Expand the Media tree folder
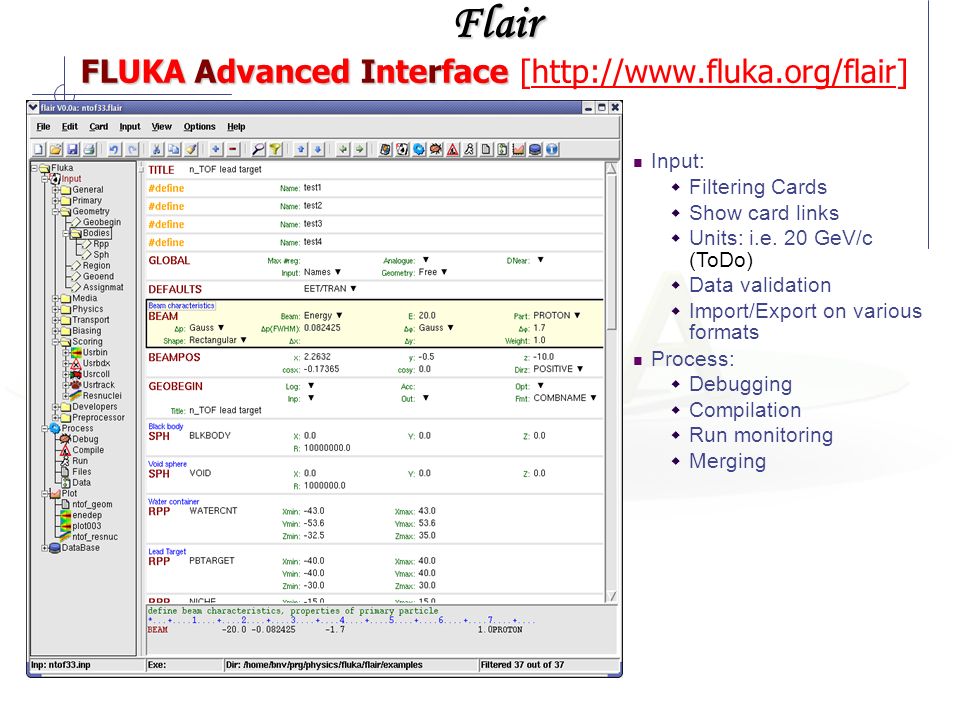 56,298
